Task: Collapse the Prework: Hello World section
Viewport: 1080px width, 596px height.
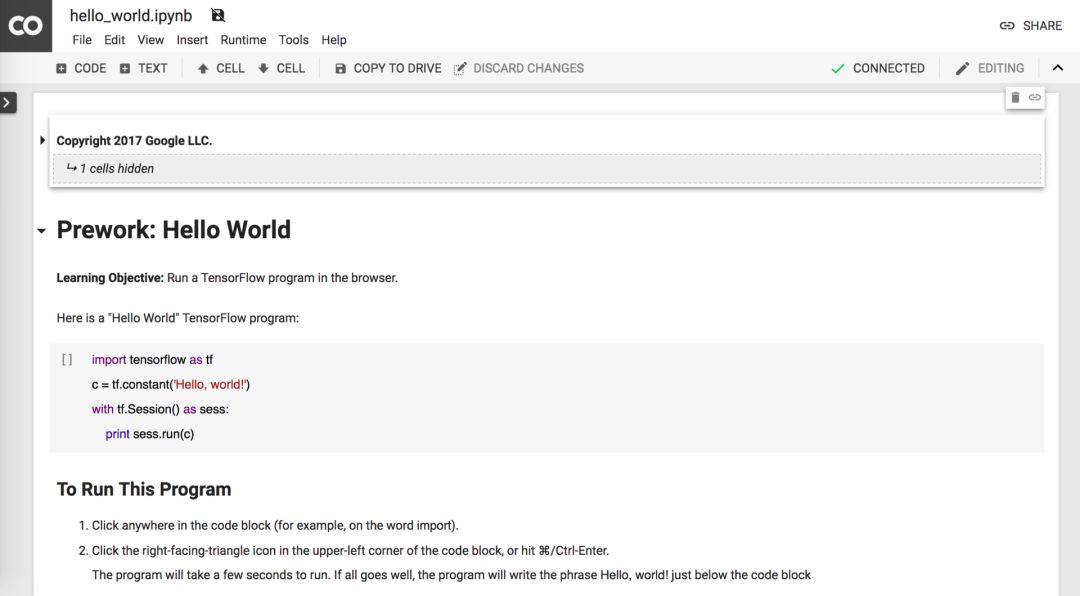Action: [42, 231]
